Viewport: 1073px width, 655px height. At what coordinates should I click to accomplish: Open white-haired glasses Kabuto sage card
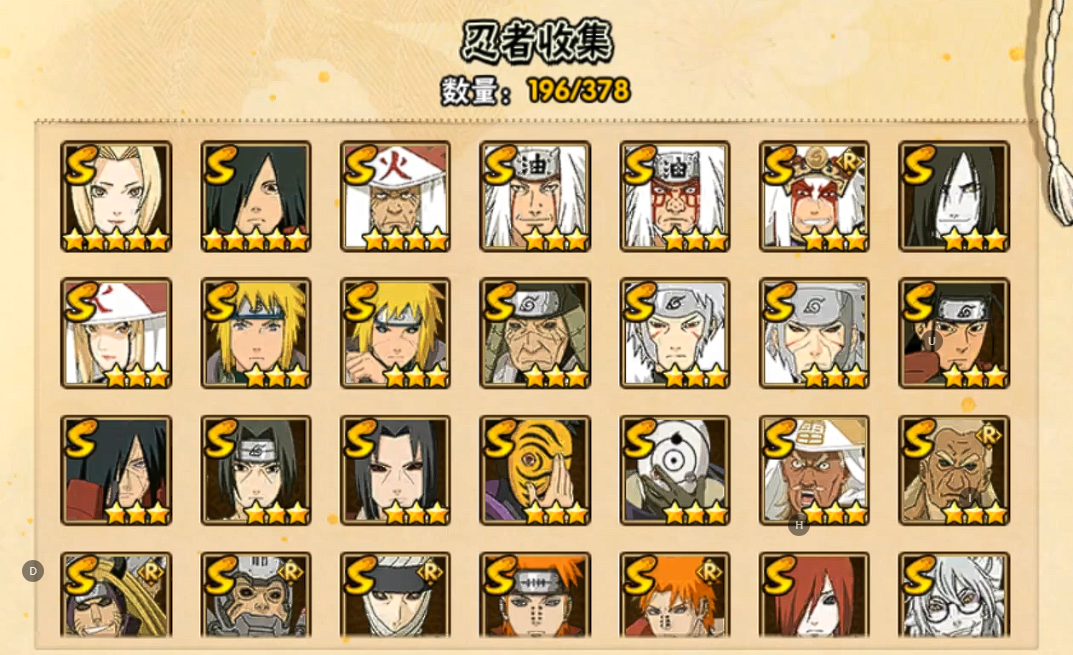coord(953,595)
